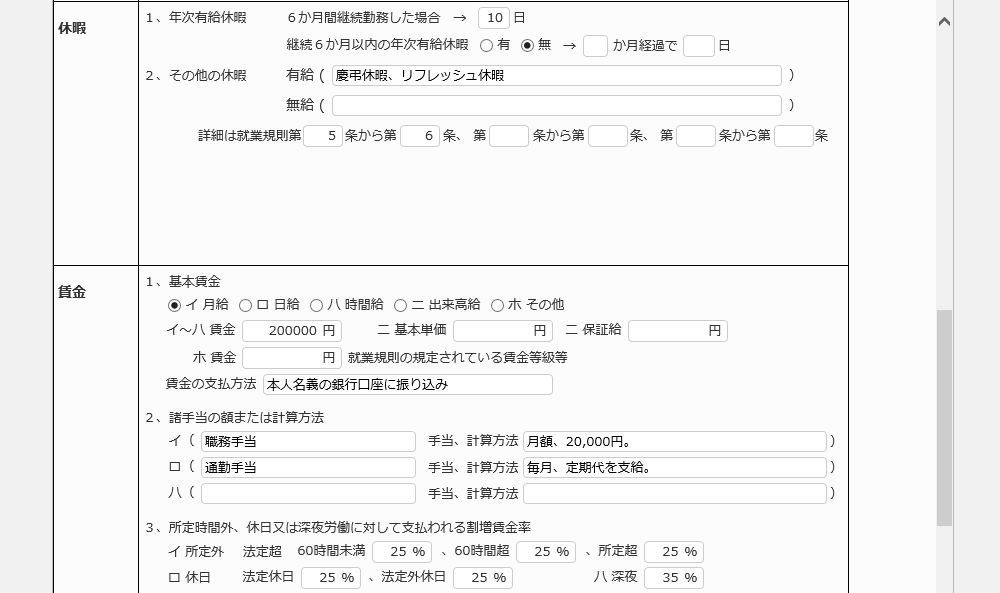The height and width of the screenshot is (593, 1000).
Task: Choose ニ 出来高給 wage type
Action: [x=400, y=305]
